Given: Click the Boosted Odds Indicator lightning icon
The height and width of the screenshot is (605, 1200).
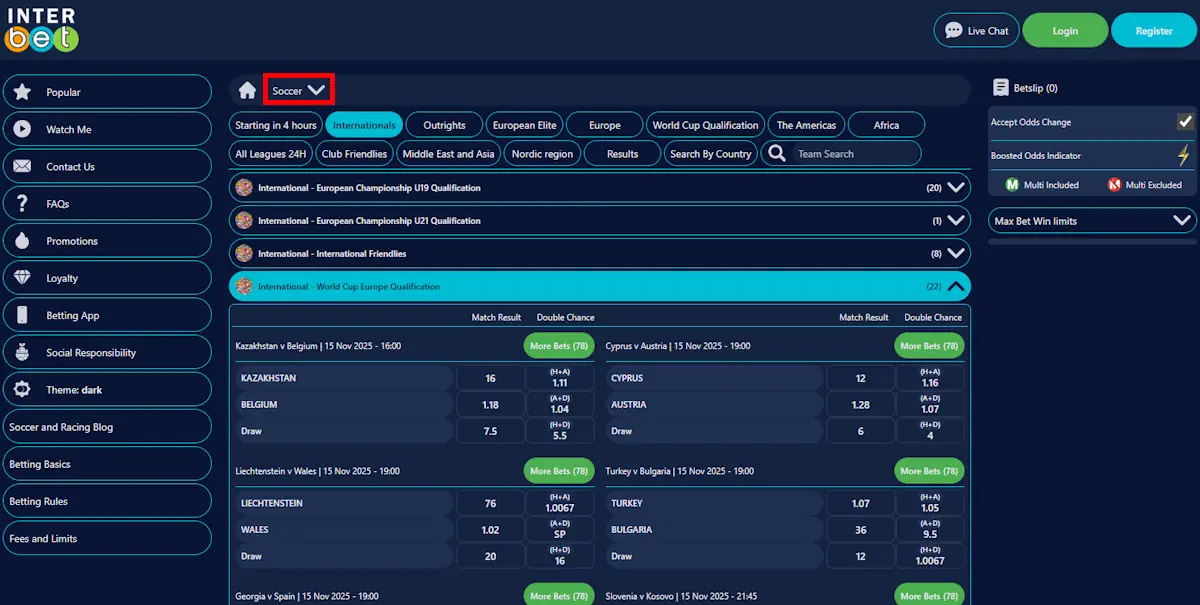Looking at the screenshot, I should click(1184, 155).
